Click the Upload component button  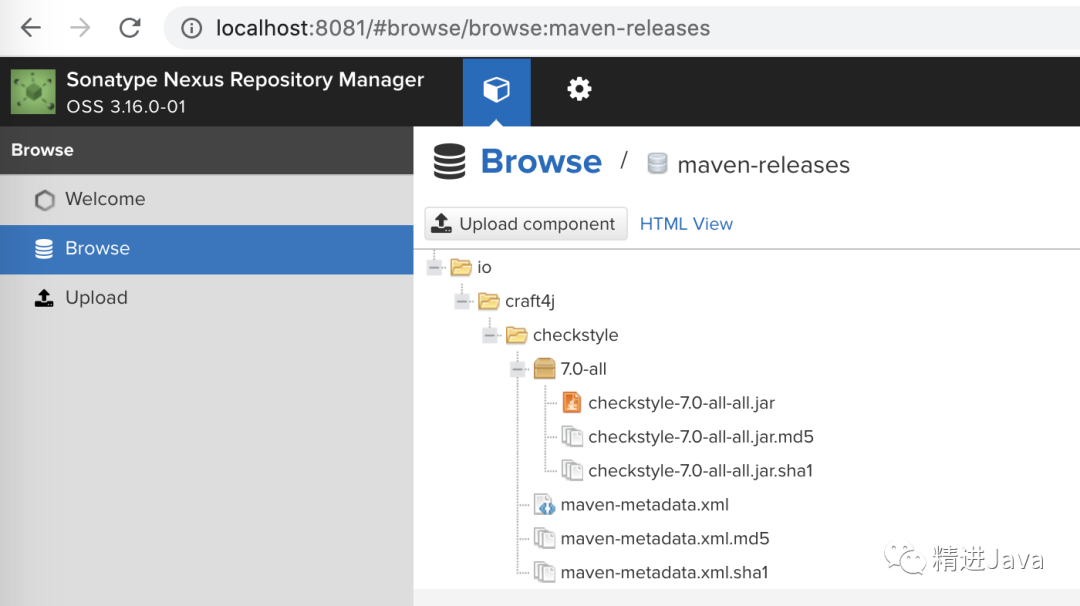[x=526, y=224]
